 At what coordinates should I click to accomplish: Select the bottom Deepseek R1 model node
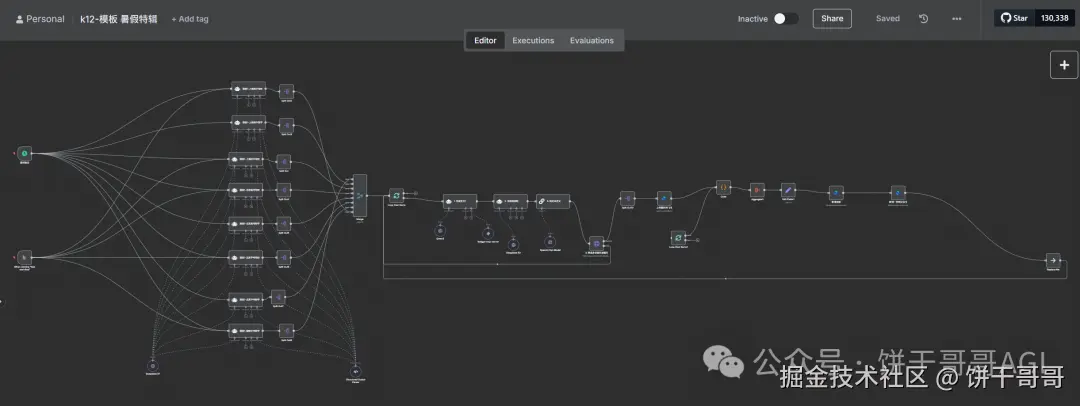(x=153, y=365)
